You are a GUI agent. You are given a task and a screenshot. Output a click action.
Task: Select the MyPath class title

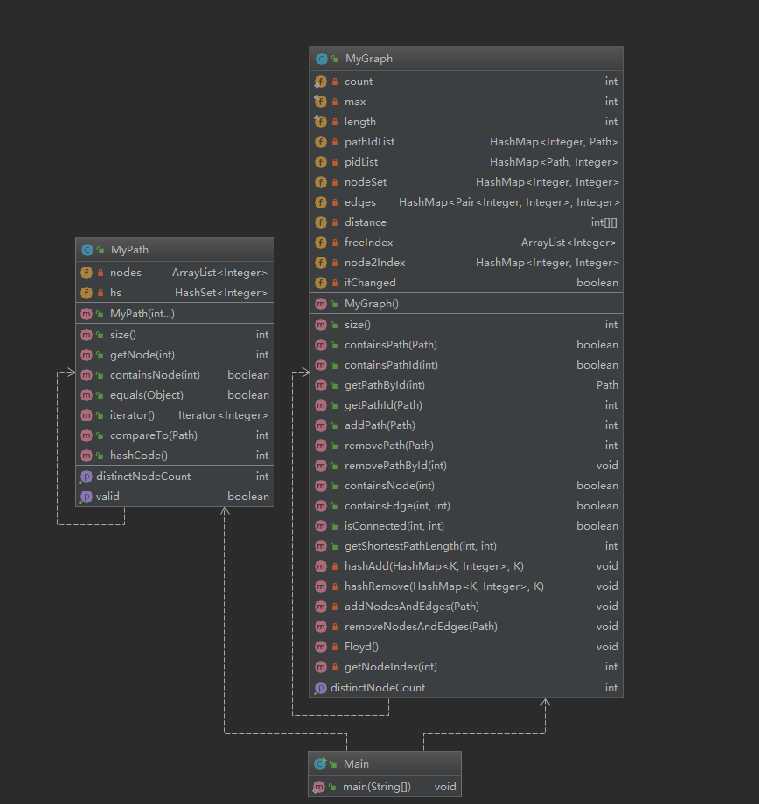click(130, 250)
